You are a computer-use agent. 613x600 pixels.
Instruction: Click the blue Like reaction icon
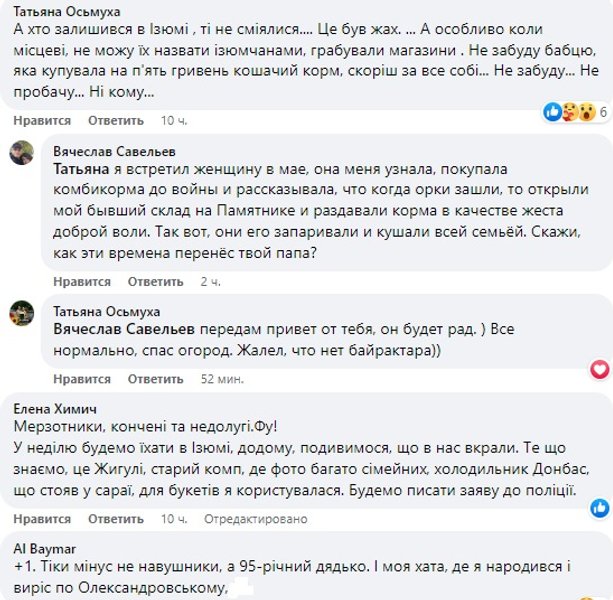point(553,112)
